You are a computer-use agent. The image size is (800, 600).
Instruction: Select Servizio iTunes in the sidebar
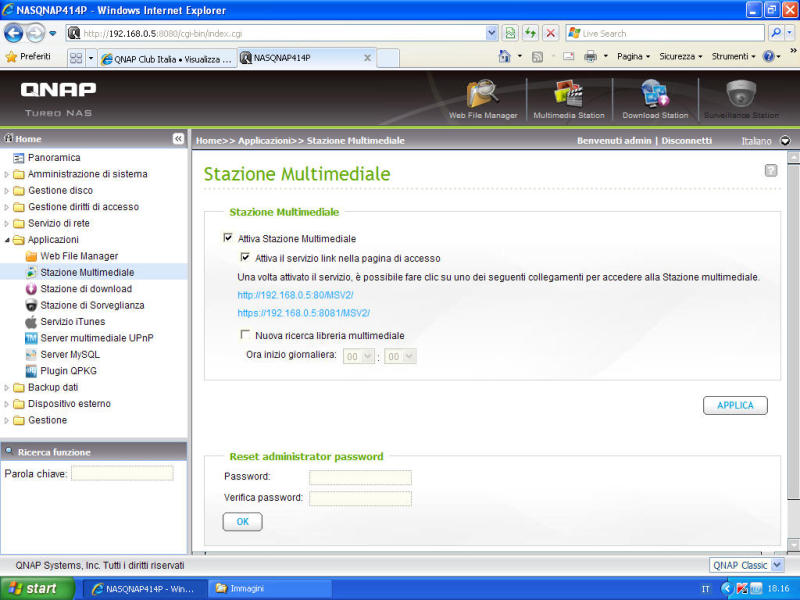72,321
